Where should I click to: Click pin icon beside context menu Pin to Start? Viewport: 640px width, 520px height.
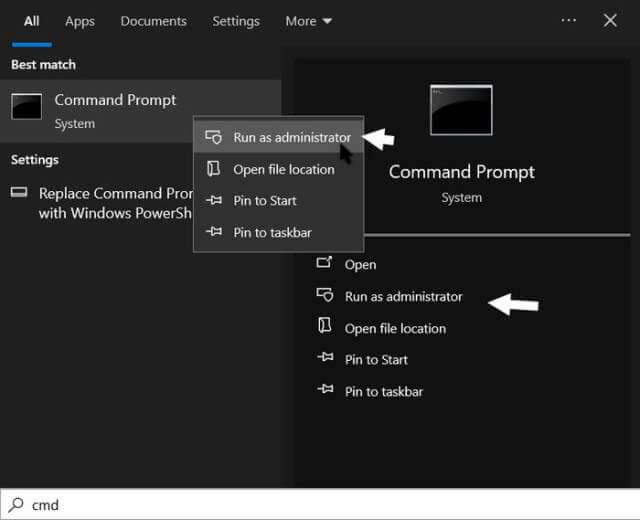214,200
